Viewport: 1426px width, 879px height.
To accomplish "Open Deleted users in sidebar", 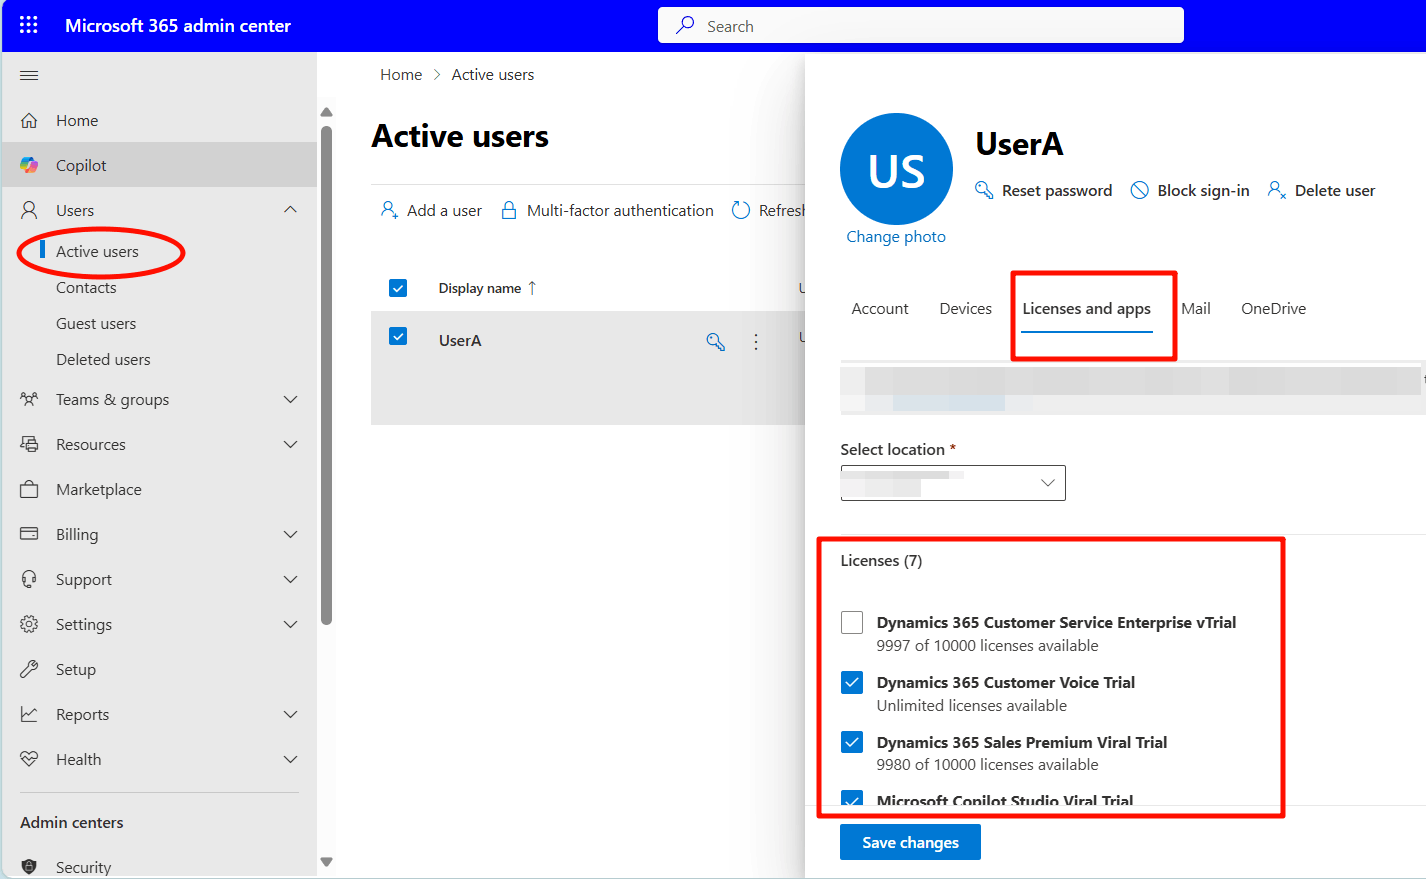I will click(x=103, y=360).
